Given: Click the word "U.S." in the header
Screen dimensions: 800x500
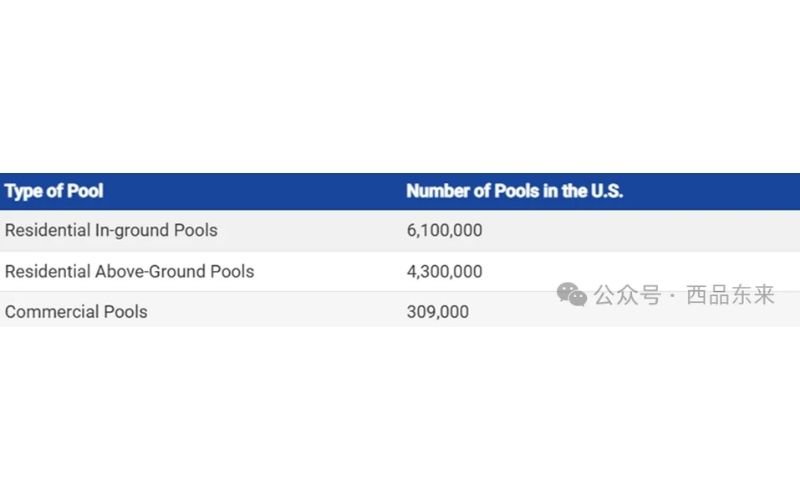Looking at the screenshot, I should point(607,191).
